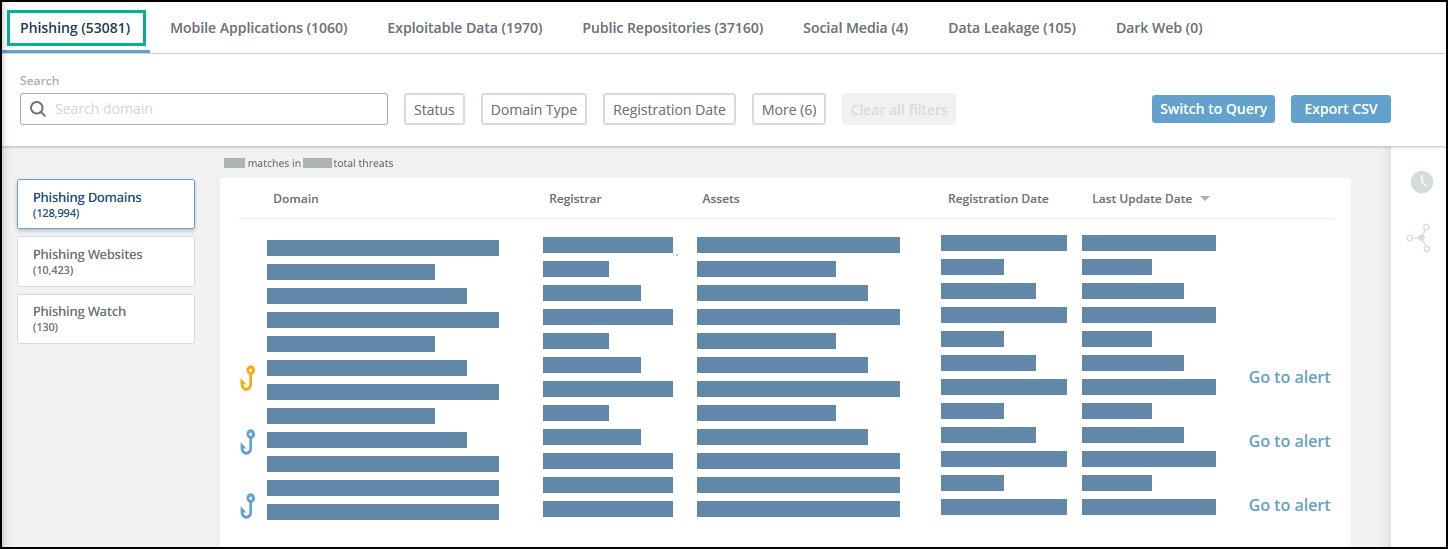Click the bottom blue hook icon
Viewport: 1448px width, 549px height.
click(248, 506)
